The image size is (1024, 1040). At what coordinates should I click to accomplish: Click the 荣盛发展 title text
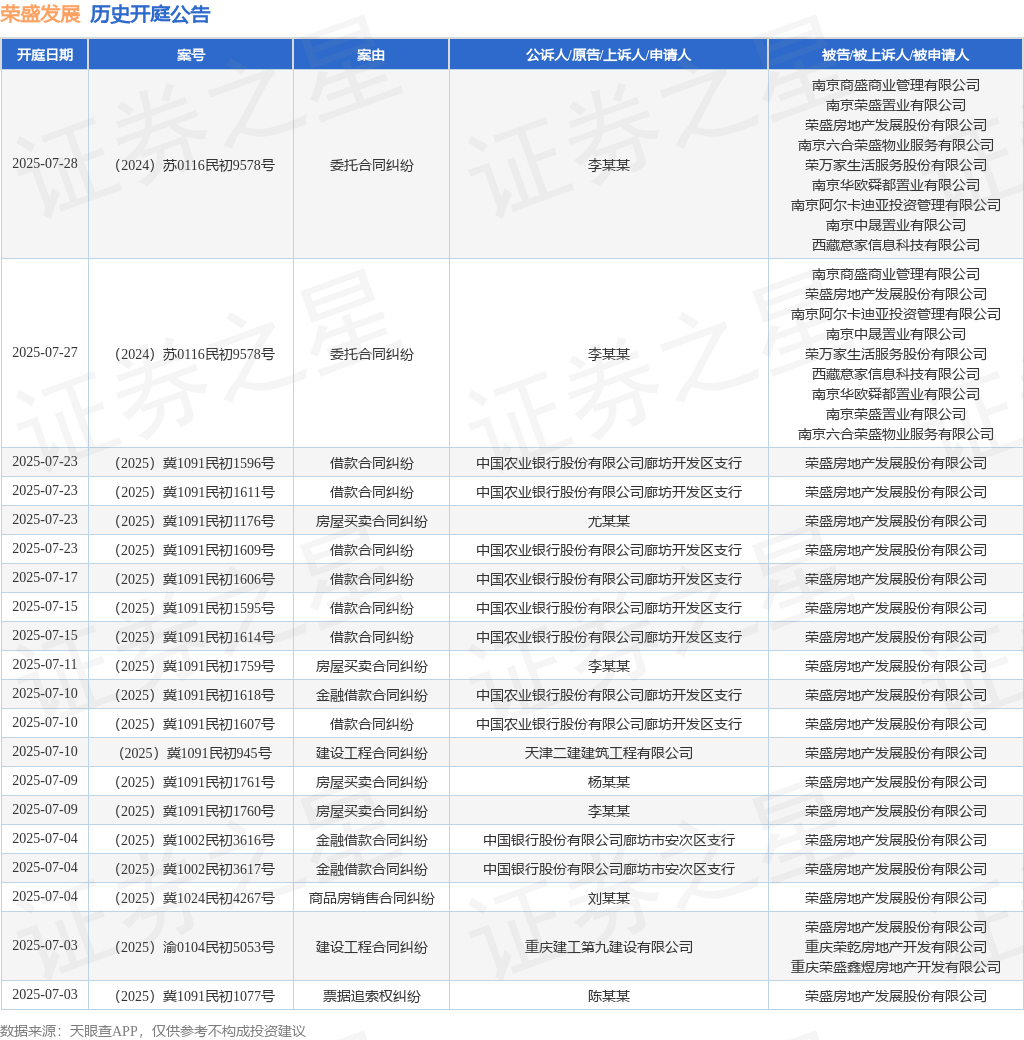(40, 14)
